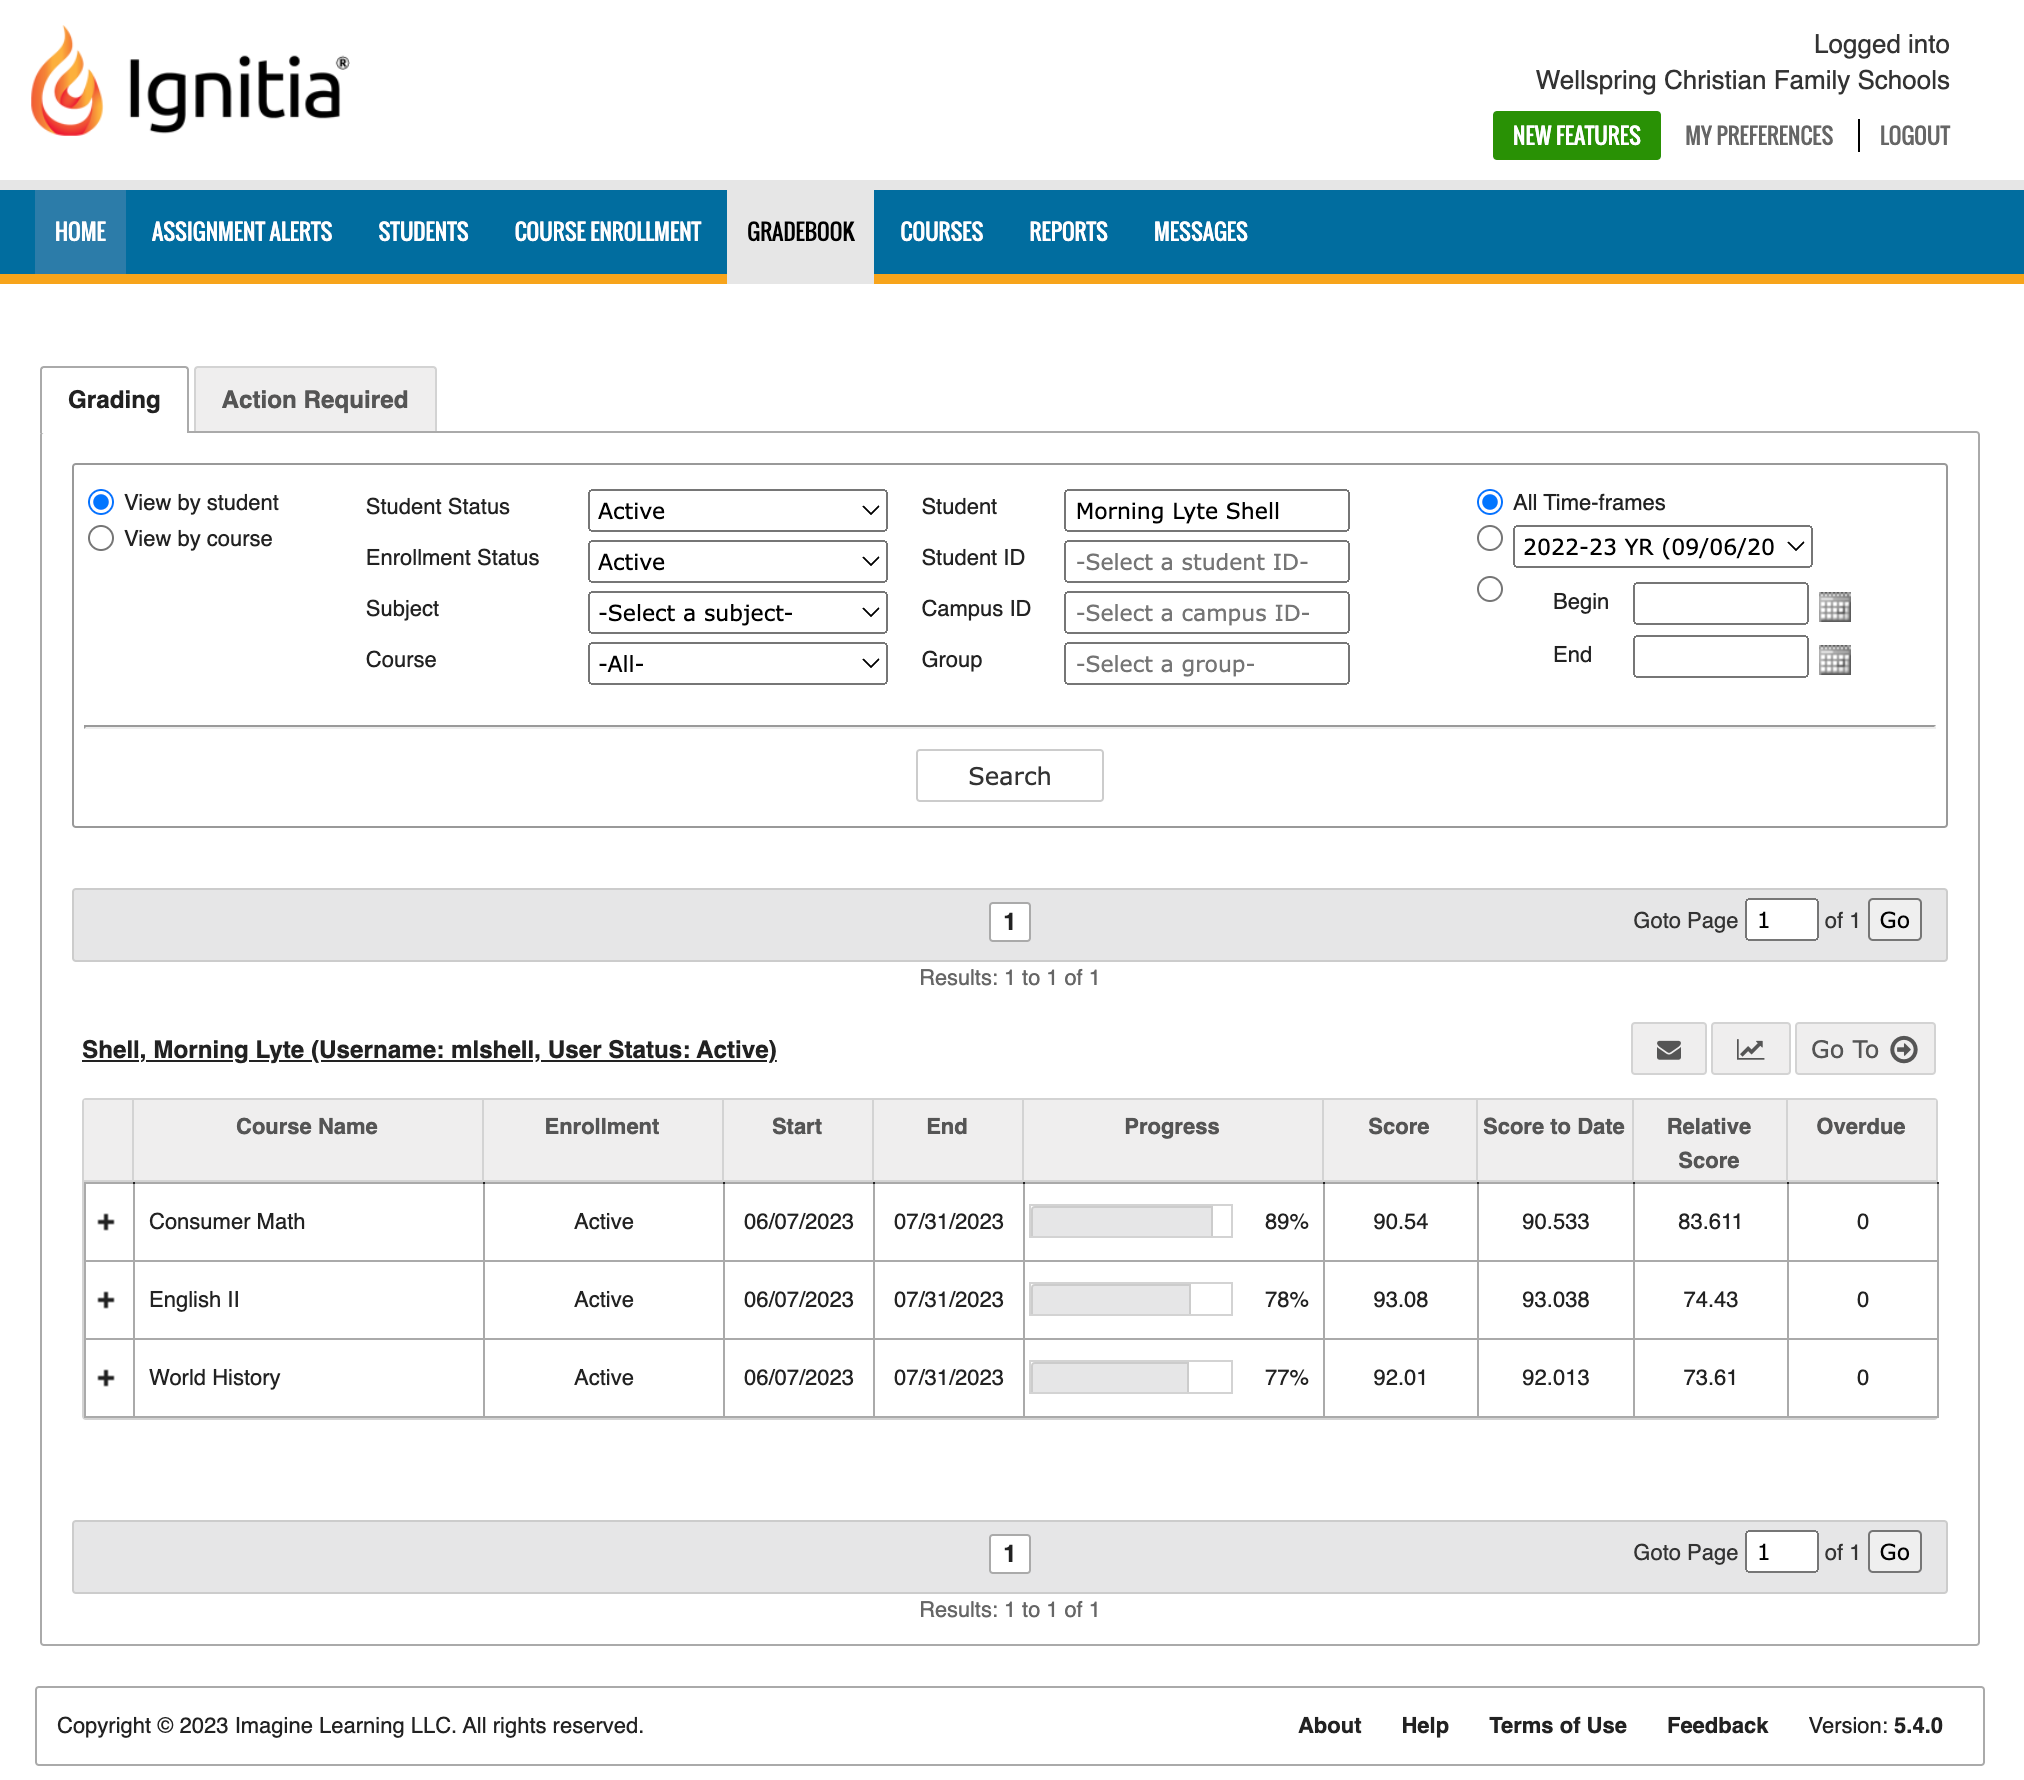Open the Go To menu button
Image resolution: width=2024 pixels, height=1780 pixels.
pos(1865,1049)
